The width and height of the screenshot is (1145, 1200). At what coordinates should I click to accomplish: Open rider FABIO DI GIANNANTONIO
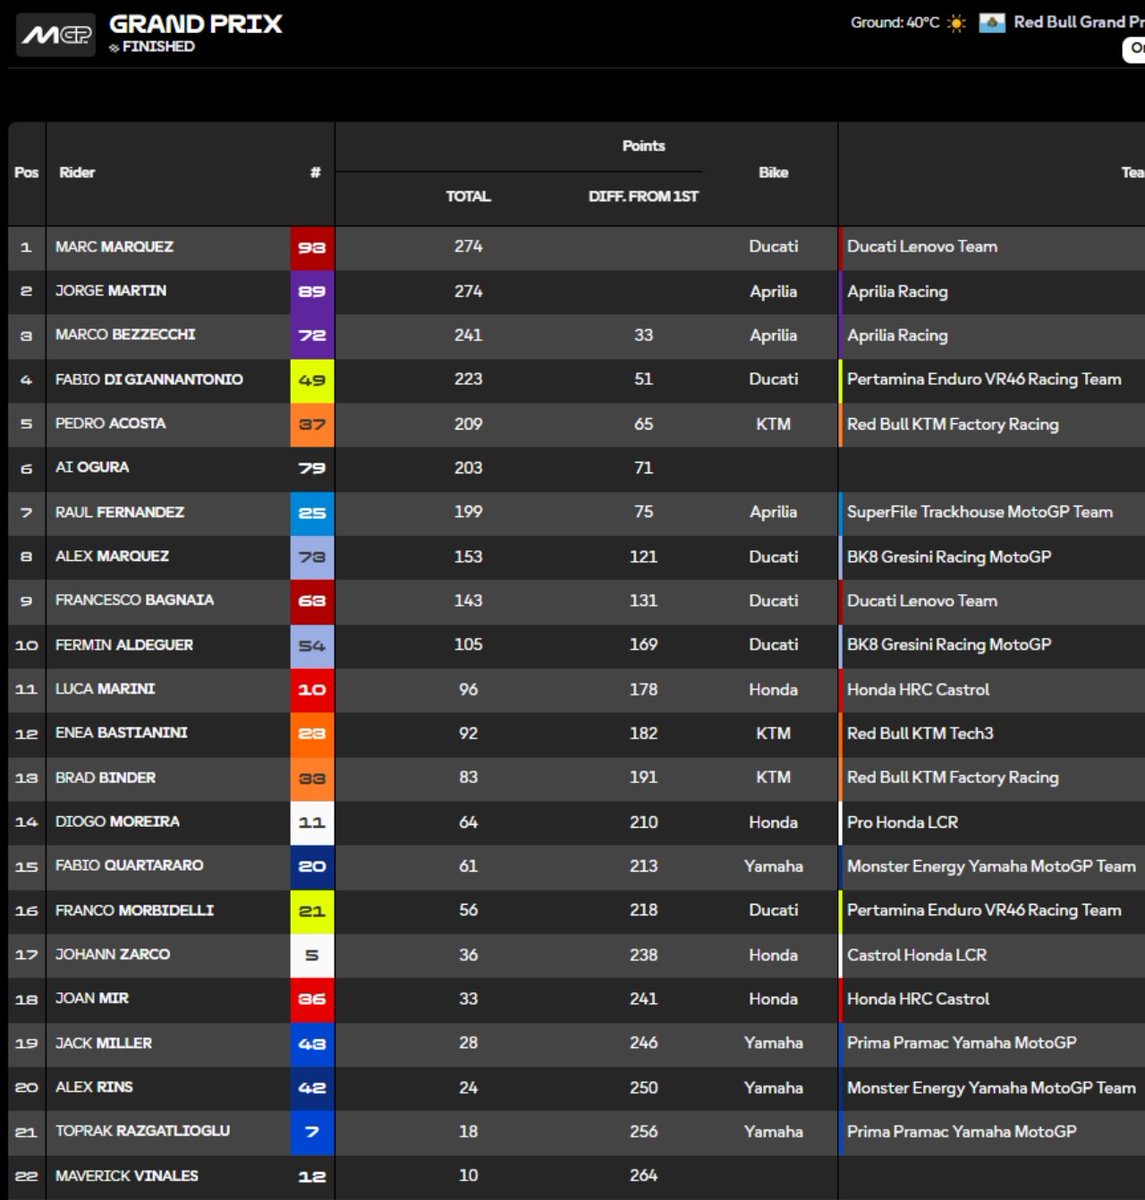[149, 379]
